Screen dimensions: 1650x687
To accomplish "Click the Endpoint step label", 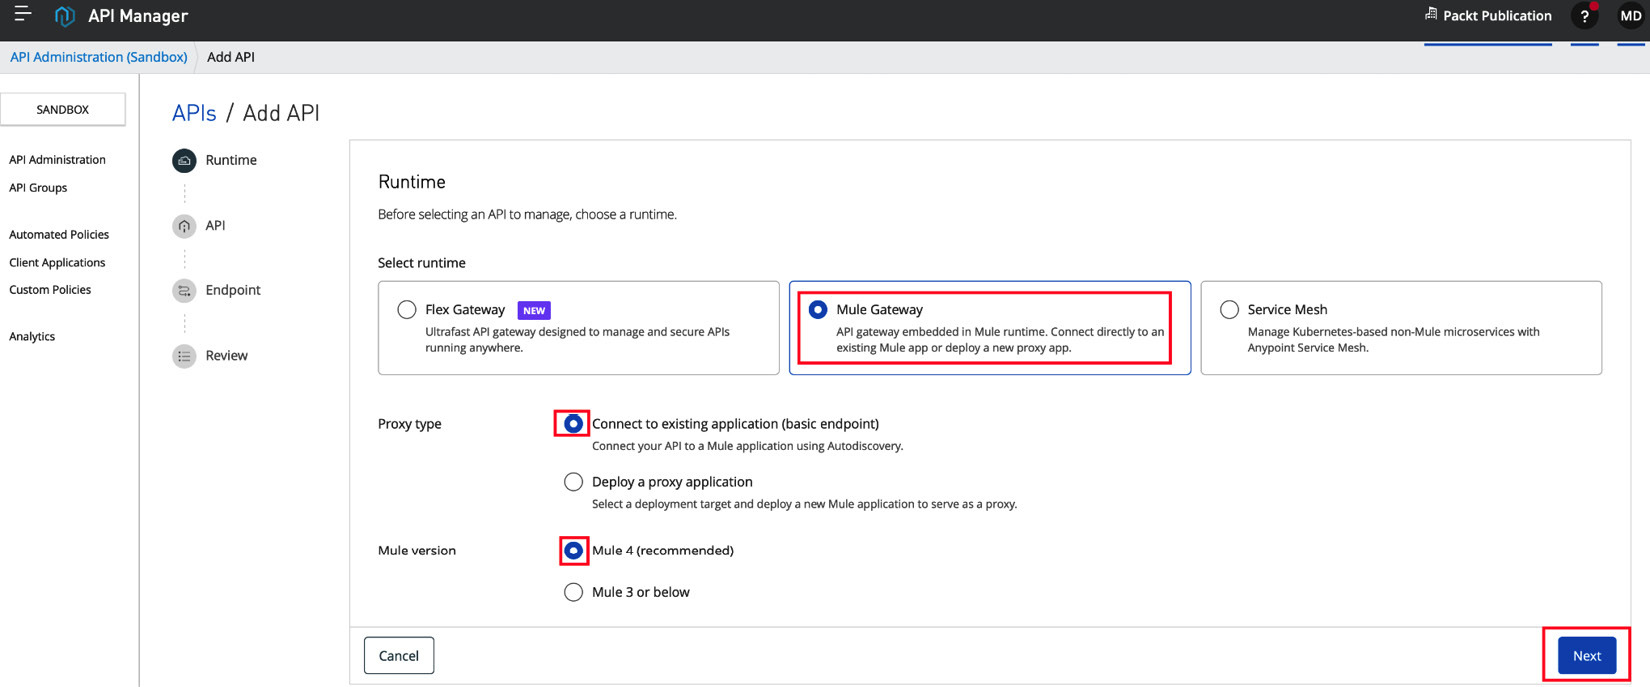I will [x=233, y=290].
